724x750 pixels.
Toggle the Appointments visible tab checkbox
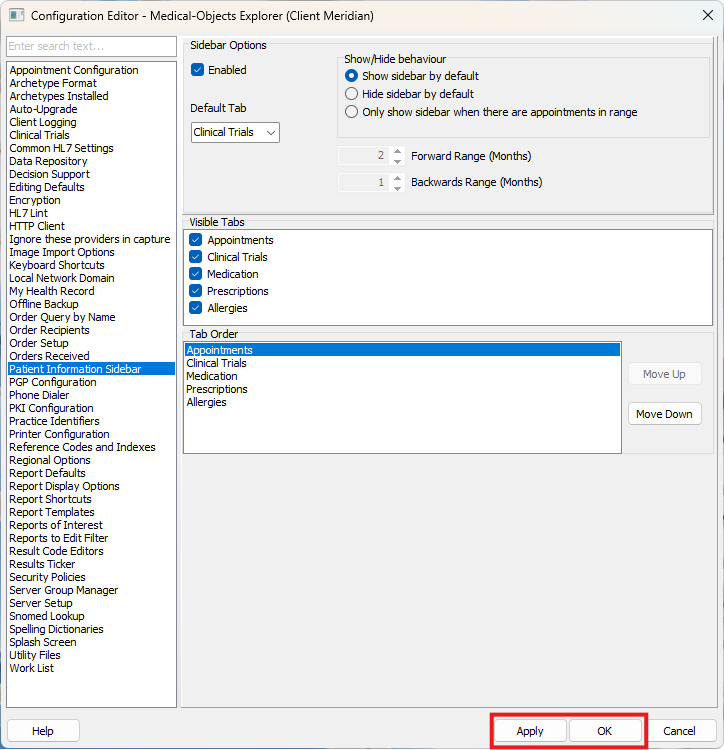tap(196, 240)
